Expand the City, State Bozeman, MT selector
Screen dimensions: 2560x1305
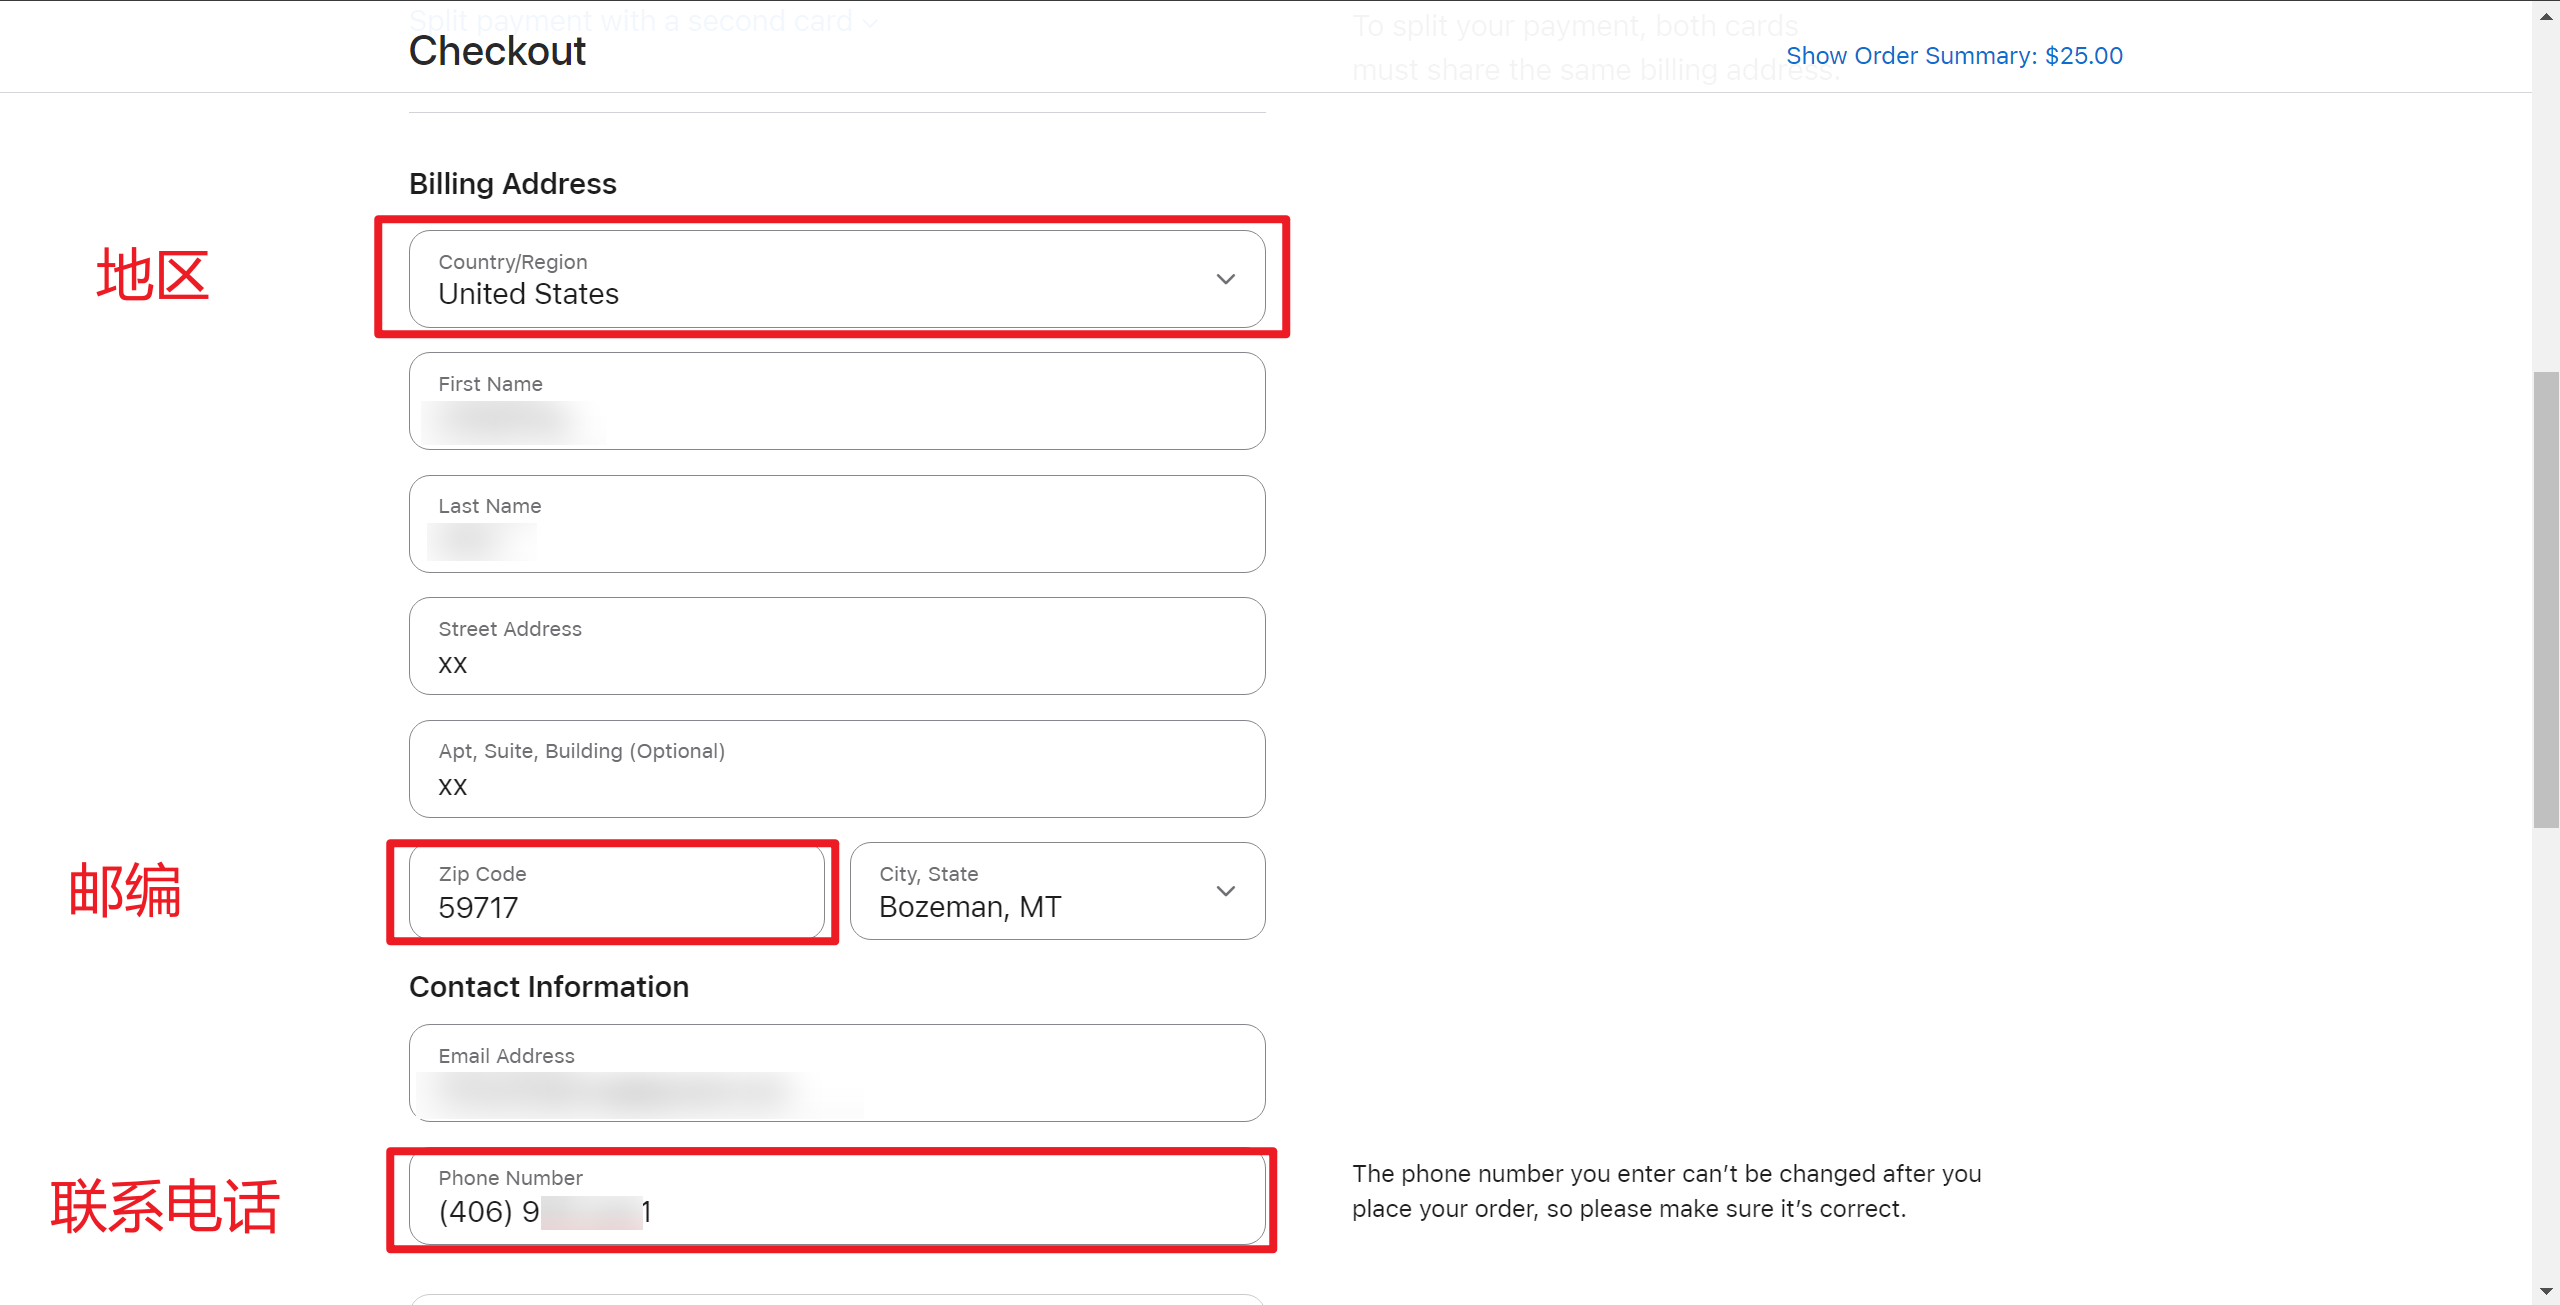(1040, 891)
